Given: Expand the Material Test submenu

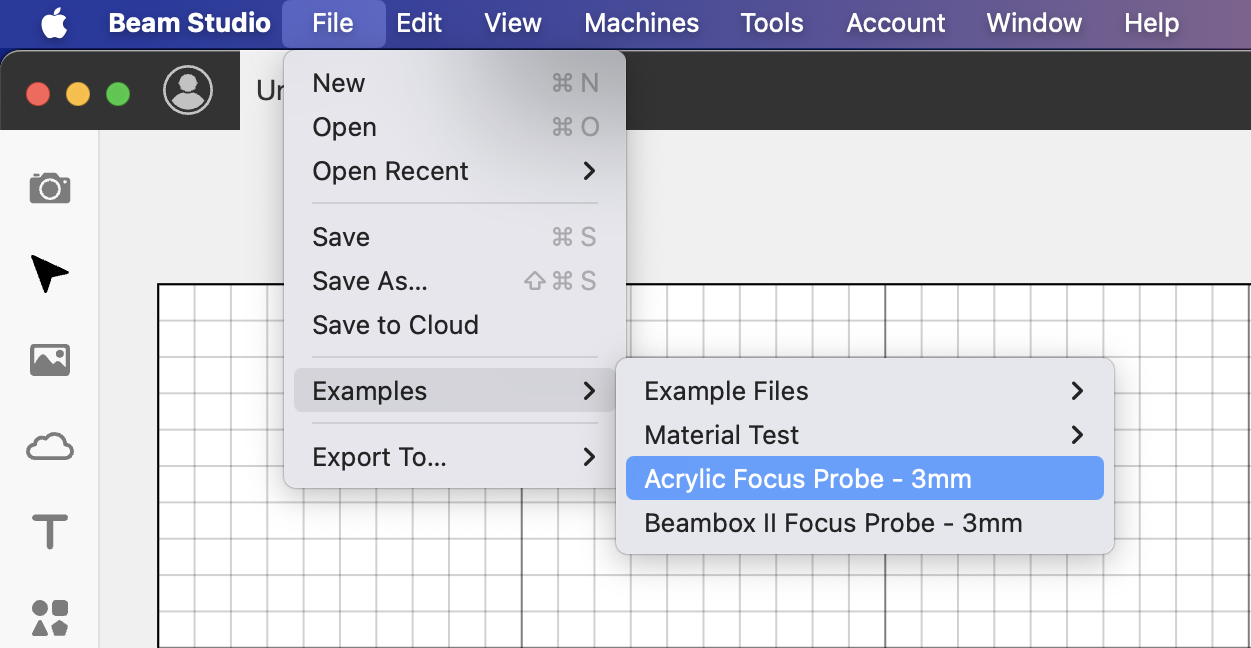Looking at the screenshot, I should tap(865, 435).
